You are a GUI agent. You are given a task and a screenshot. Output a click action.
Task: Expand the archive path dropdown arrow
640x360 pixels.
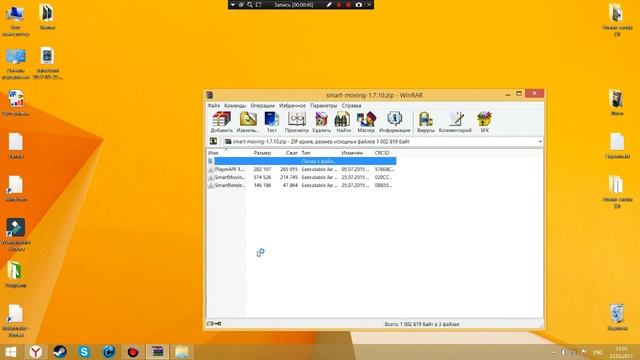tap(540, 142)
